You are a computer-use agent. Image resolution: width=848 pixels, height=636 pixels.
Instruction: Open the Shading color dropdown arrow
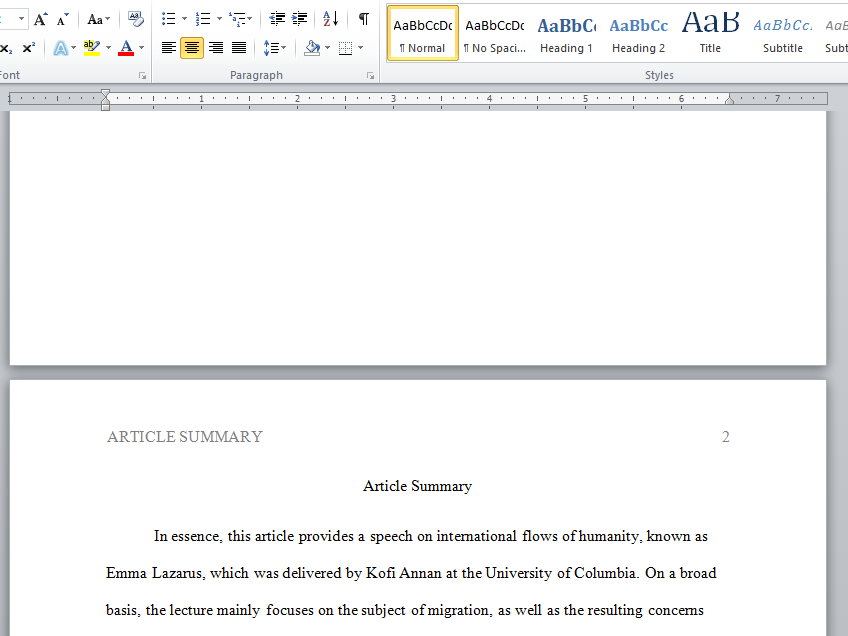[328, 48]
